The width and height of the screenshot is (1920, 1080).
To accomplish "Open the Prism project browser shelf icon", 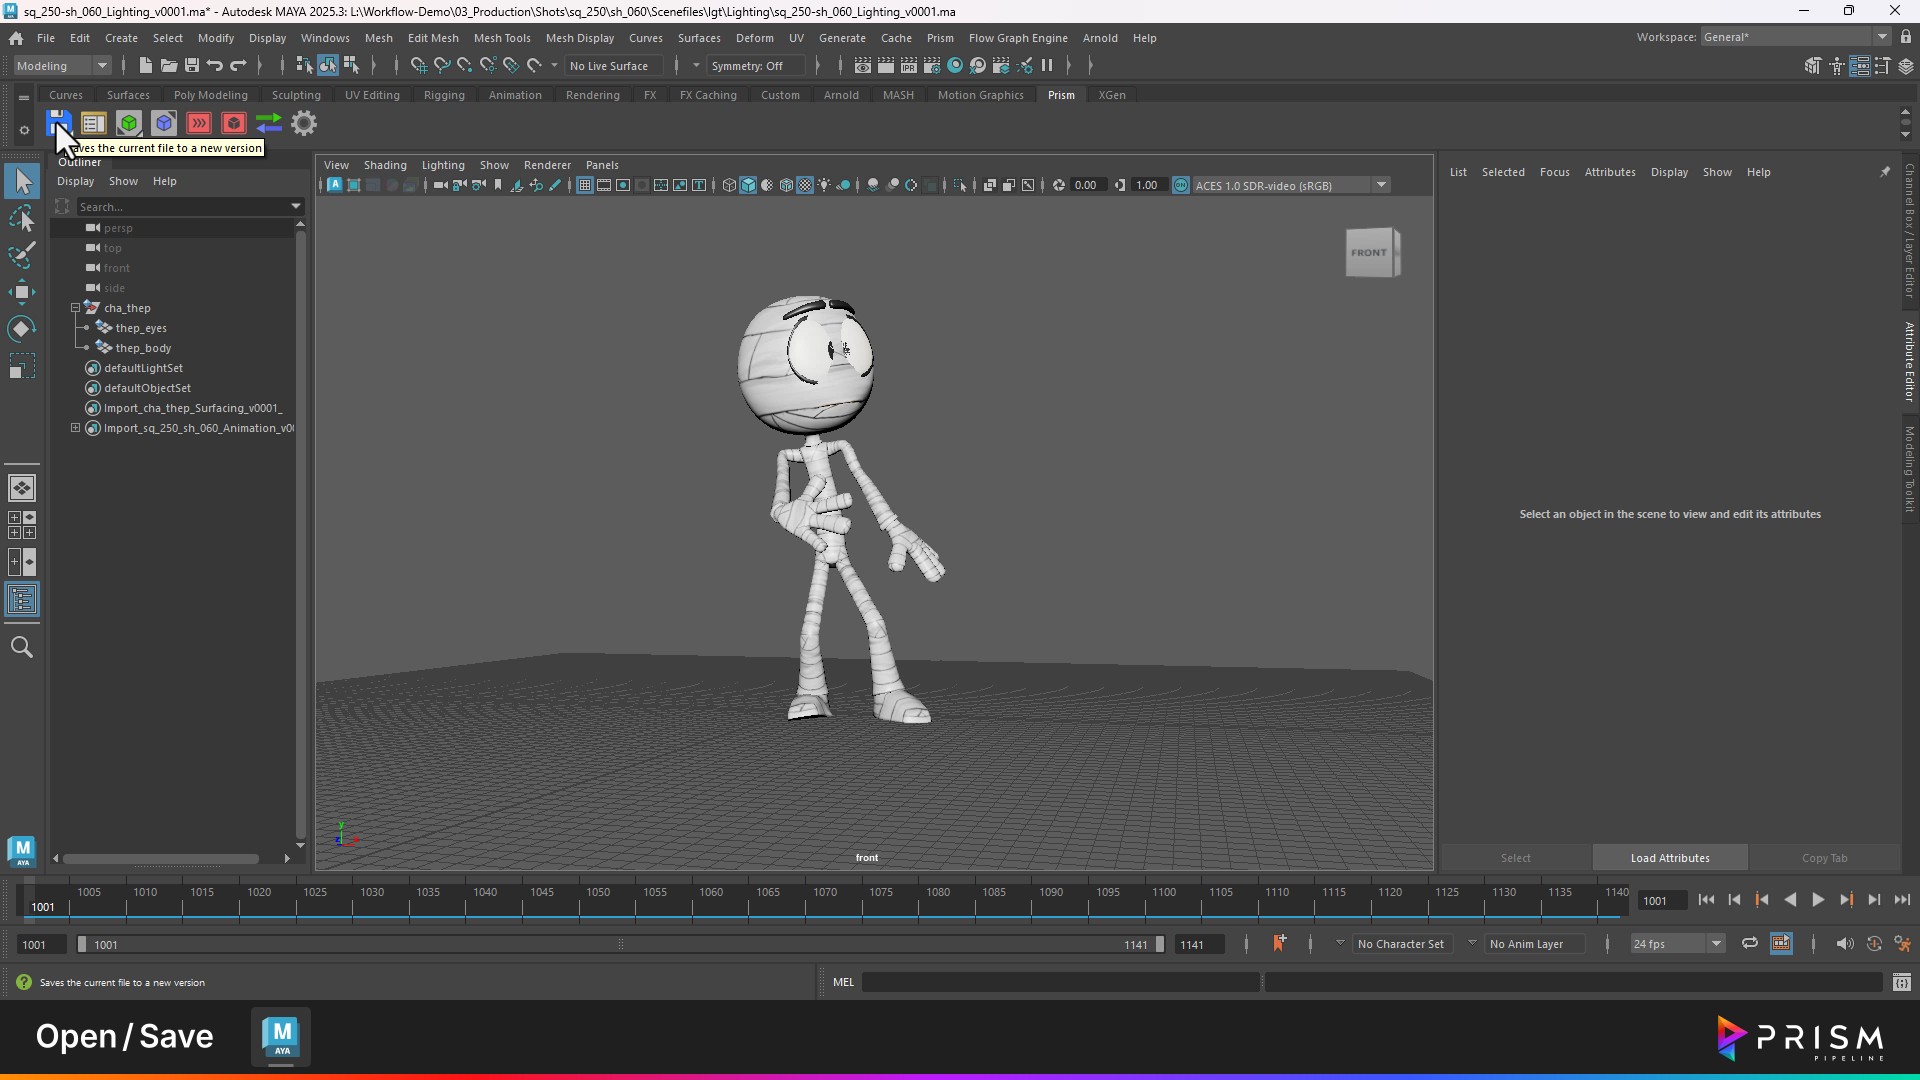I will 93,123.
